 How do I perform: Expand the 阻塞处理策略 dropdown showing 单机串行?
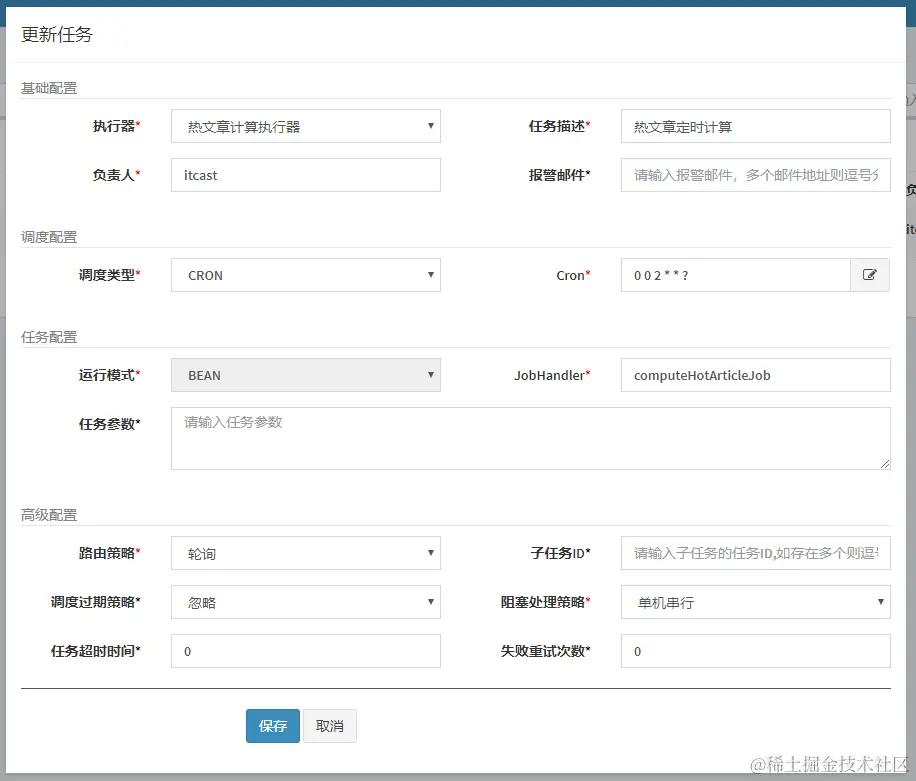(755, 602)
